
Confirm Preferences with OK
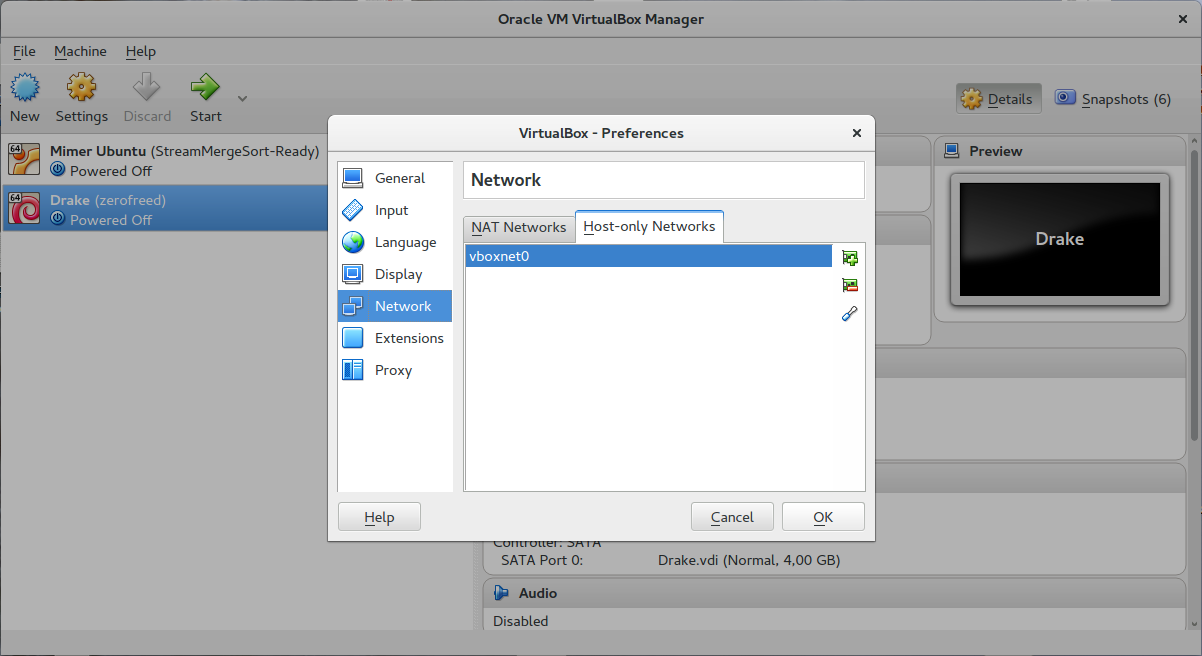pyautogui.click(x=823, y=517)
